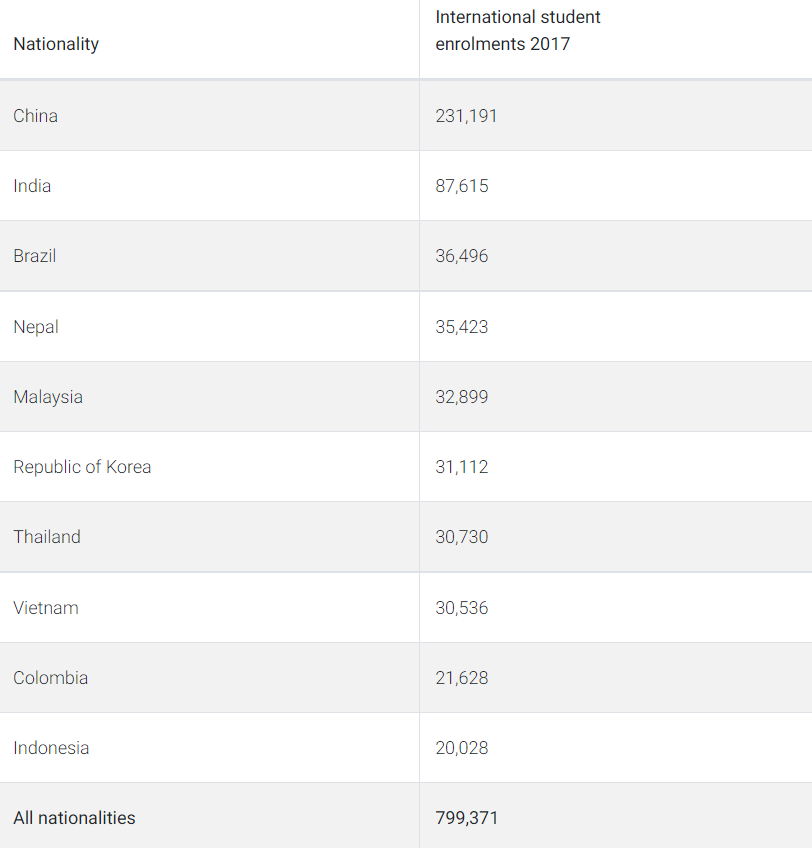Click the 231,191 enrolments value
This screenshot has height=848, width=812.
pyautogui.click(x=466, y=116)
